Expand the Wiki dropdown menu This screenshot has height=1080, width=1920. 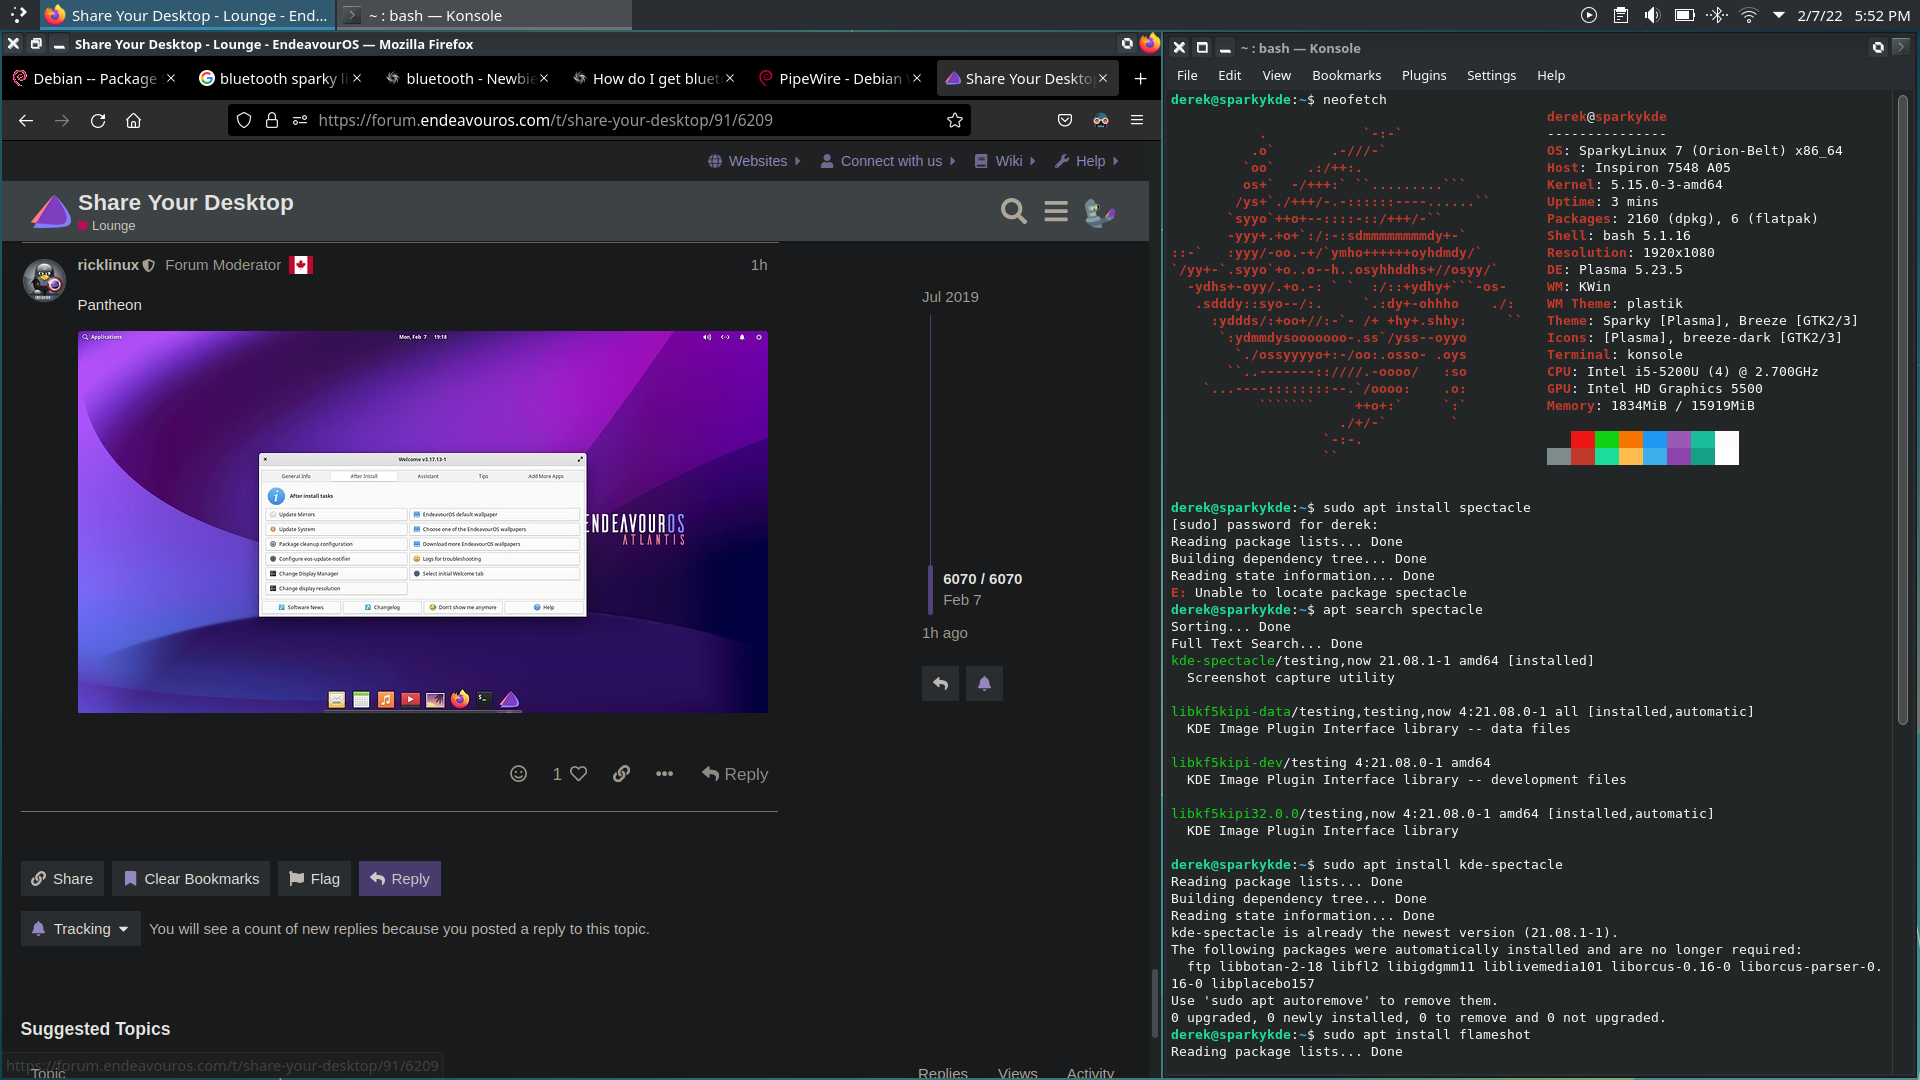[1005, 161]
